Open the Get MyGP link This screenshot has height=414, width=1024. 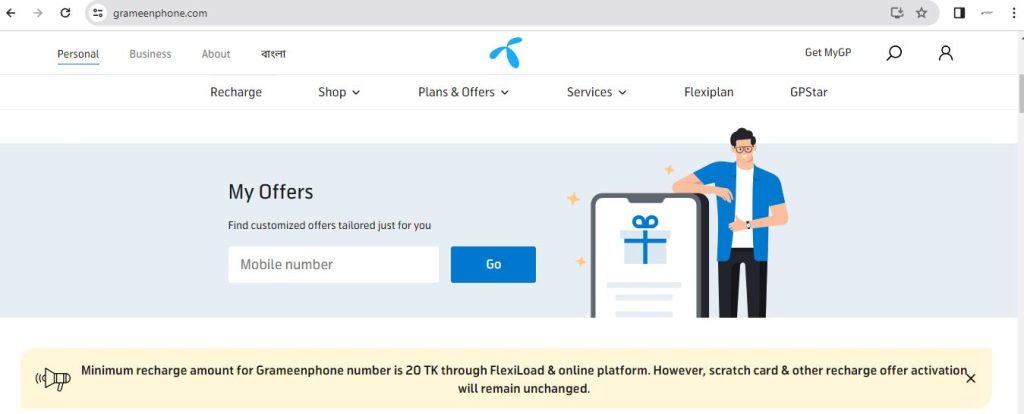(x=828, y=52)
